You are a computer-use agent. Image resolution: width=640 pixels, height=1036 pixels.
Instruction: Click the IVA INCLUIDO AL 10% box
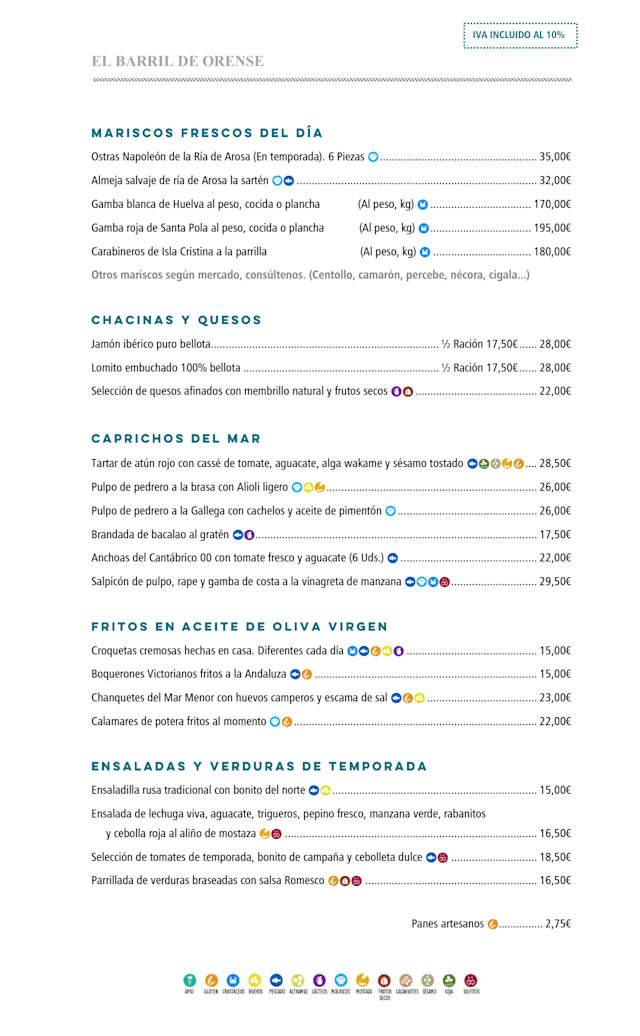coord(520,35)
